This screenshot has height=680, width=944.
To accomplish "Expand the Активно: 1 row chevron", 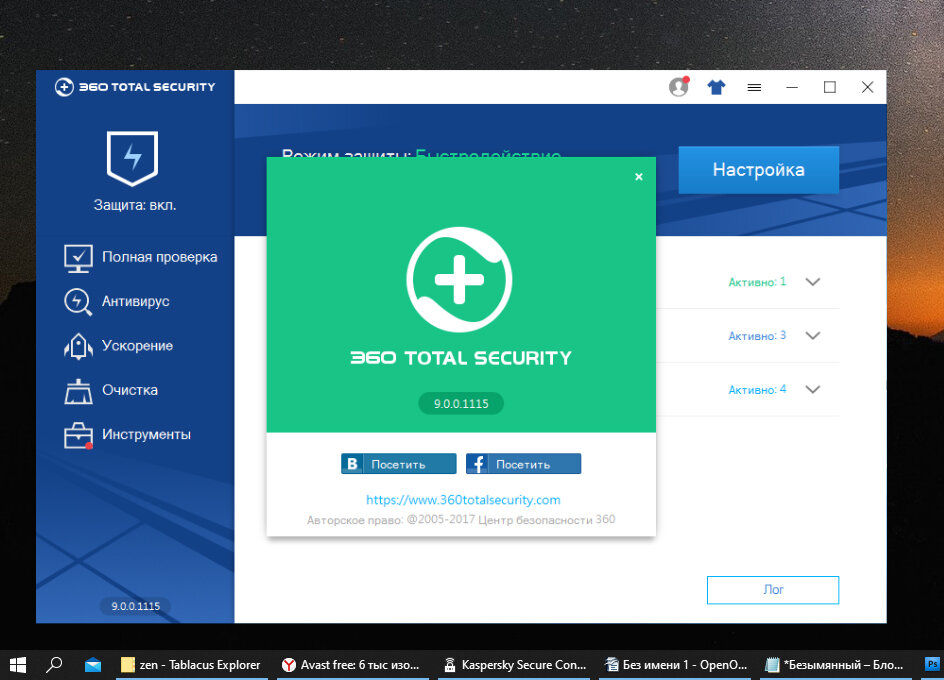I will point(813,282).
